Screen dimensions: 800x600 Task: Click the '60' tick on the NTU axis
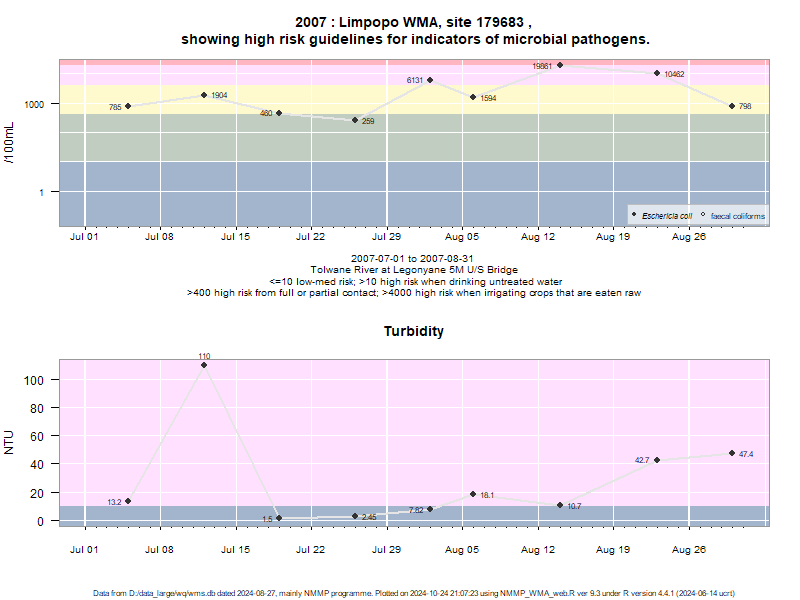point(37,437)
